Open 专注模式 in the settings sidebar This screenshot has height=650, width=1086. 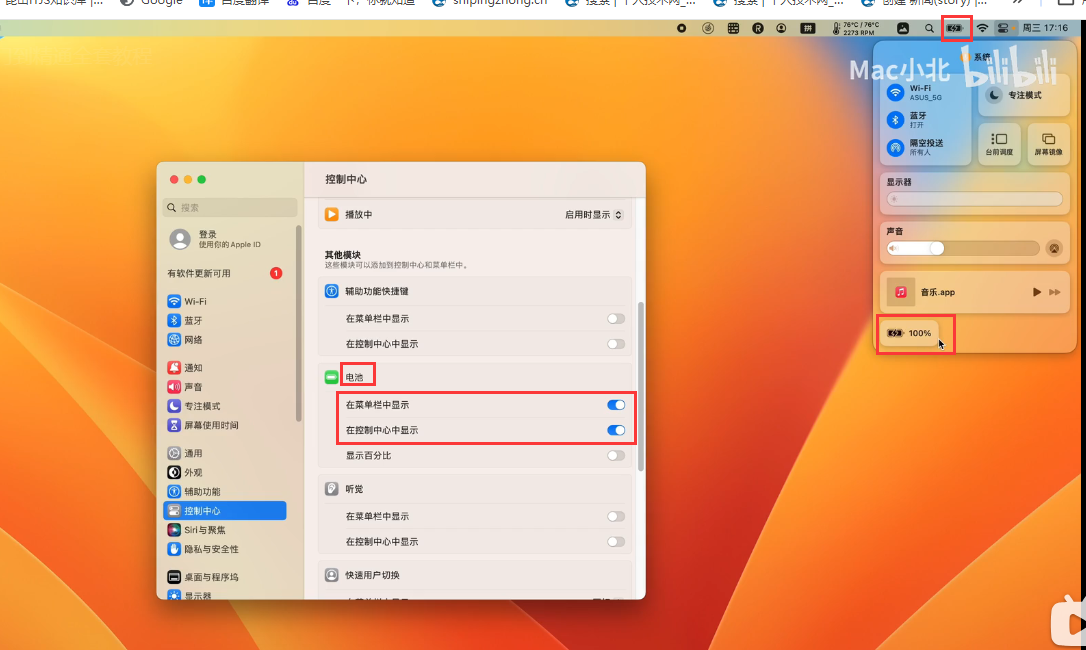224,406
